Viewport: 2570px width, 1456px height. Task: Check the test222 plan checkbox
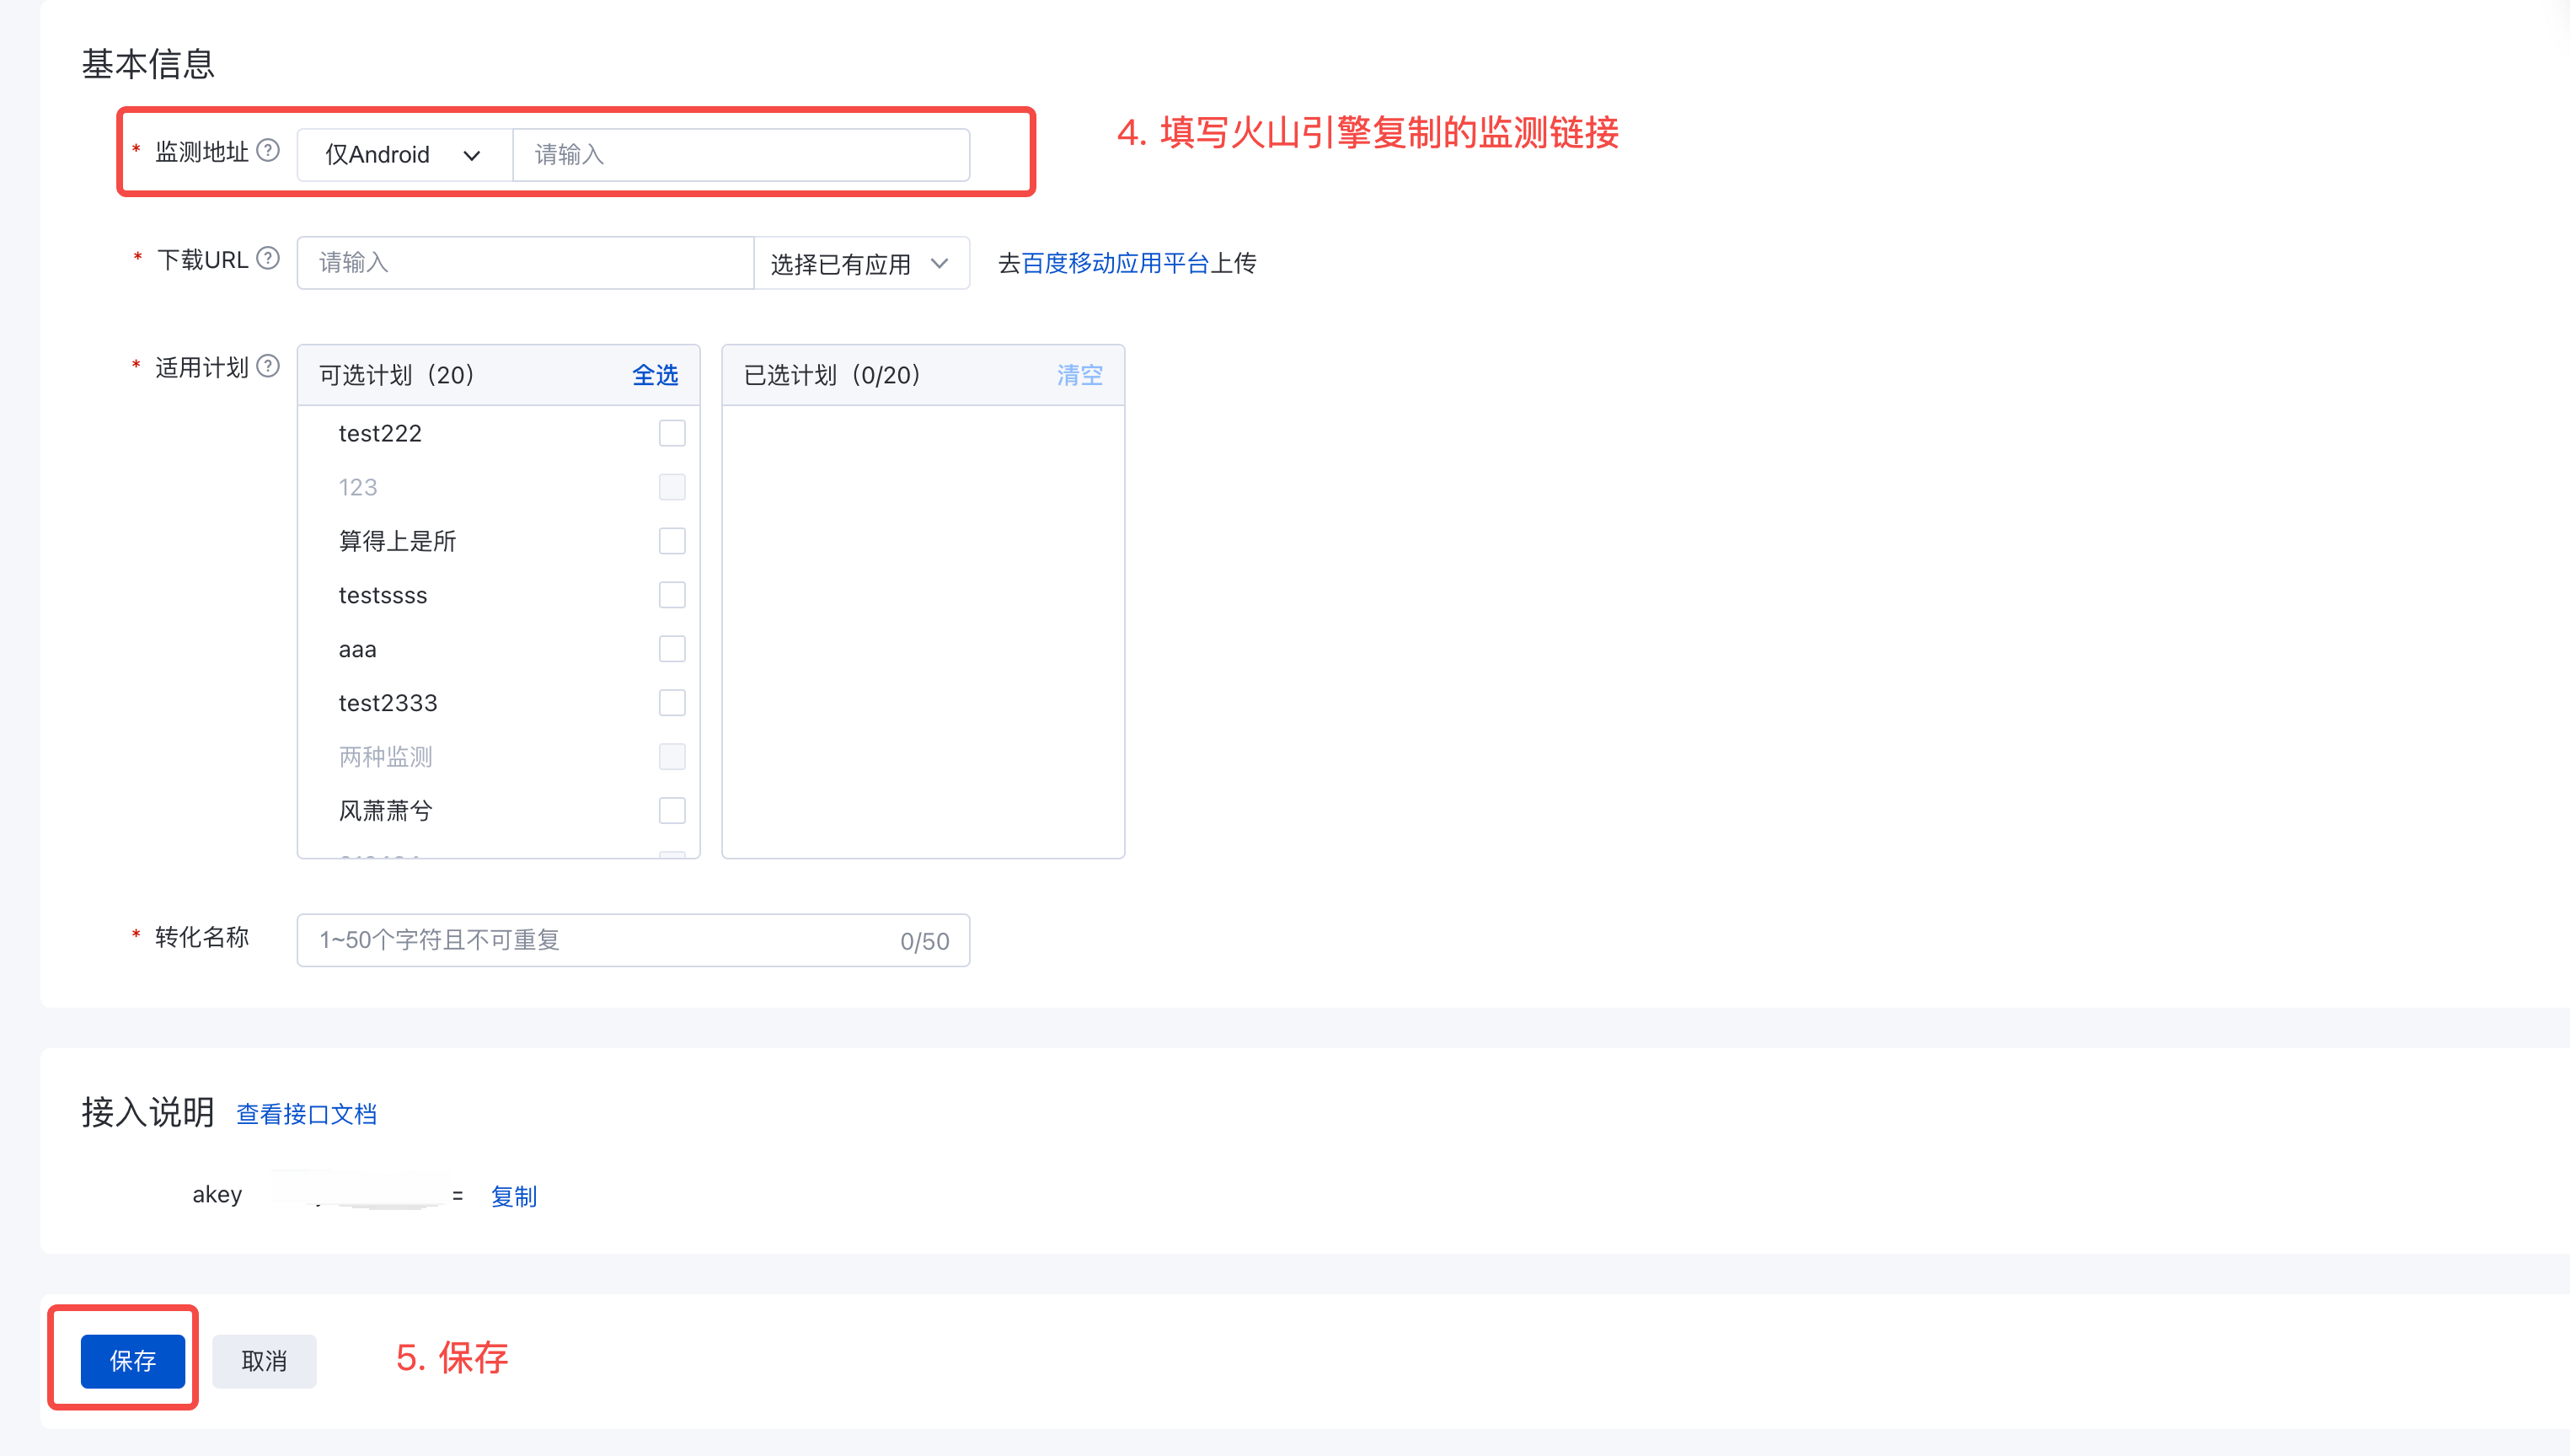[x=672, y=433]
